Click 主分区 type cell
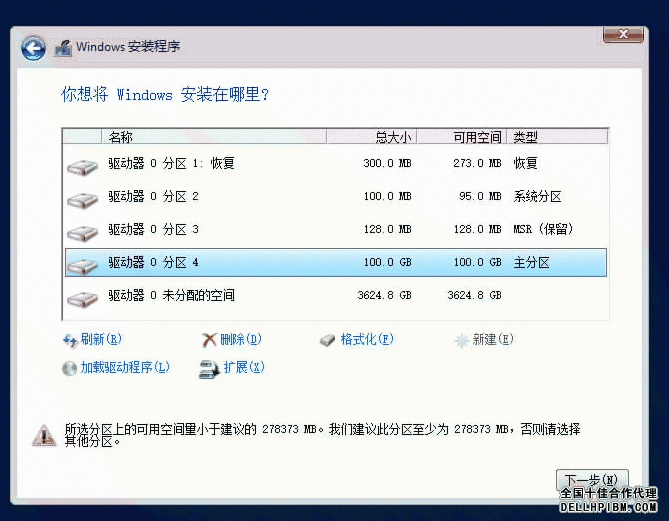The width and height of the screenshot is (669, 521). coord(531,262)
